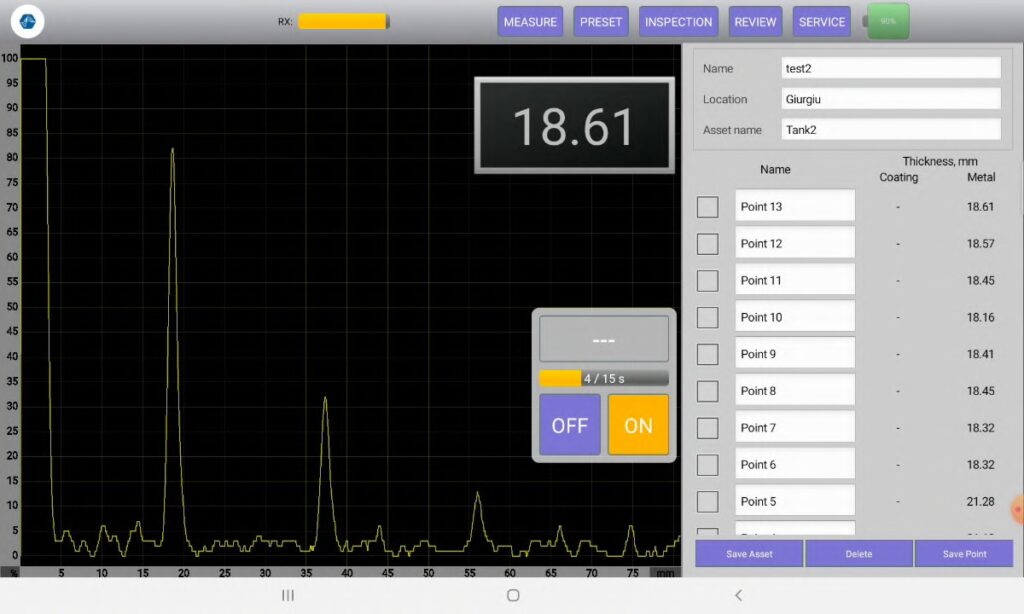Viewport: 1024px width, 614px height.
Task: Tap the Android home button
Action: click(x=513, y=595)
